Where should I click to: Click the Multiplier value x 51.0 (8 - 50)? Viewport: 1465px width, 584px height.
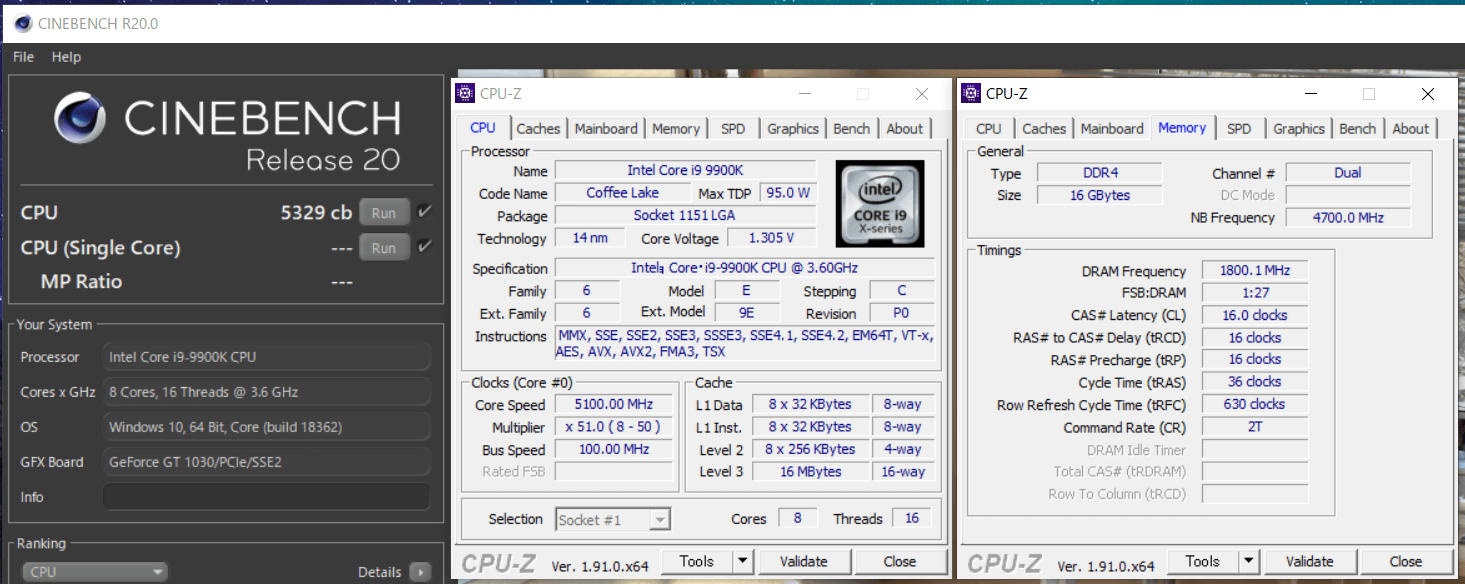[x=613, y=427]
